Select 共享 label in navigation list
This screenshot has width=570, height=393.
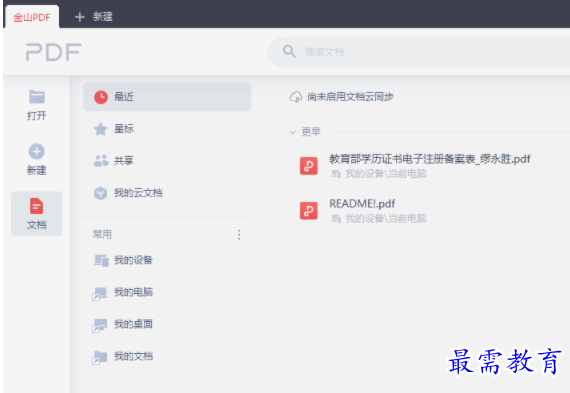click(x=124, y=160)
